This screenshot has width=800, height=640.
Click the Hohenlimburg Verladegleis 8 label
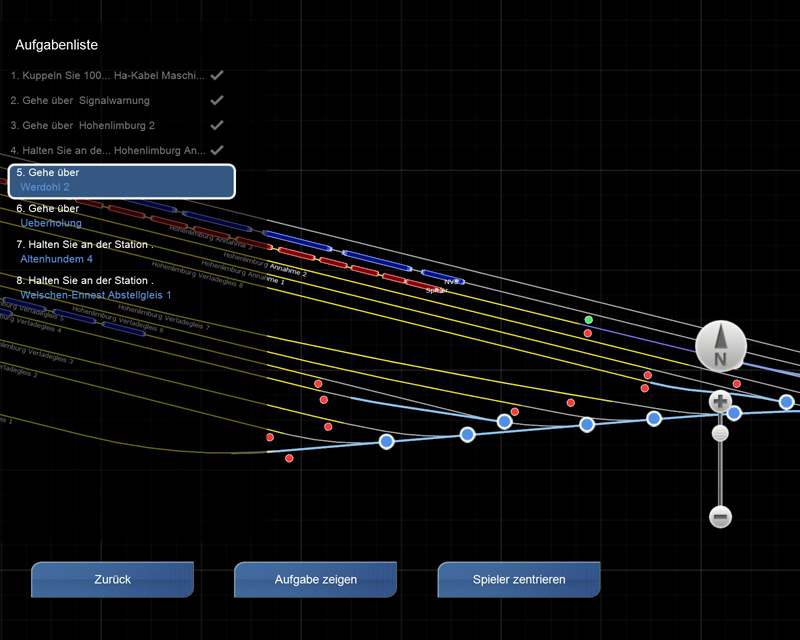(x=197, y=275)
